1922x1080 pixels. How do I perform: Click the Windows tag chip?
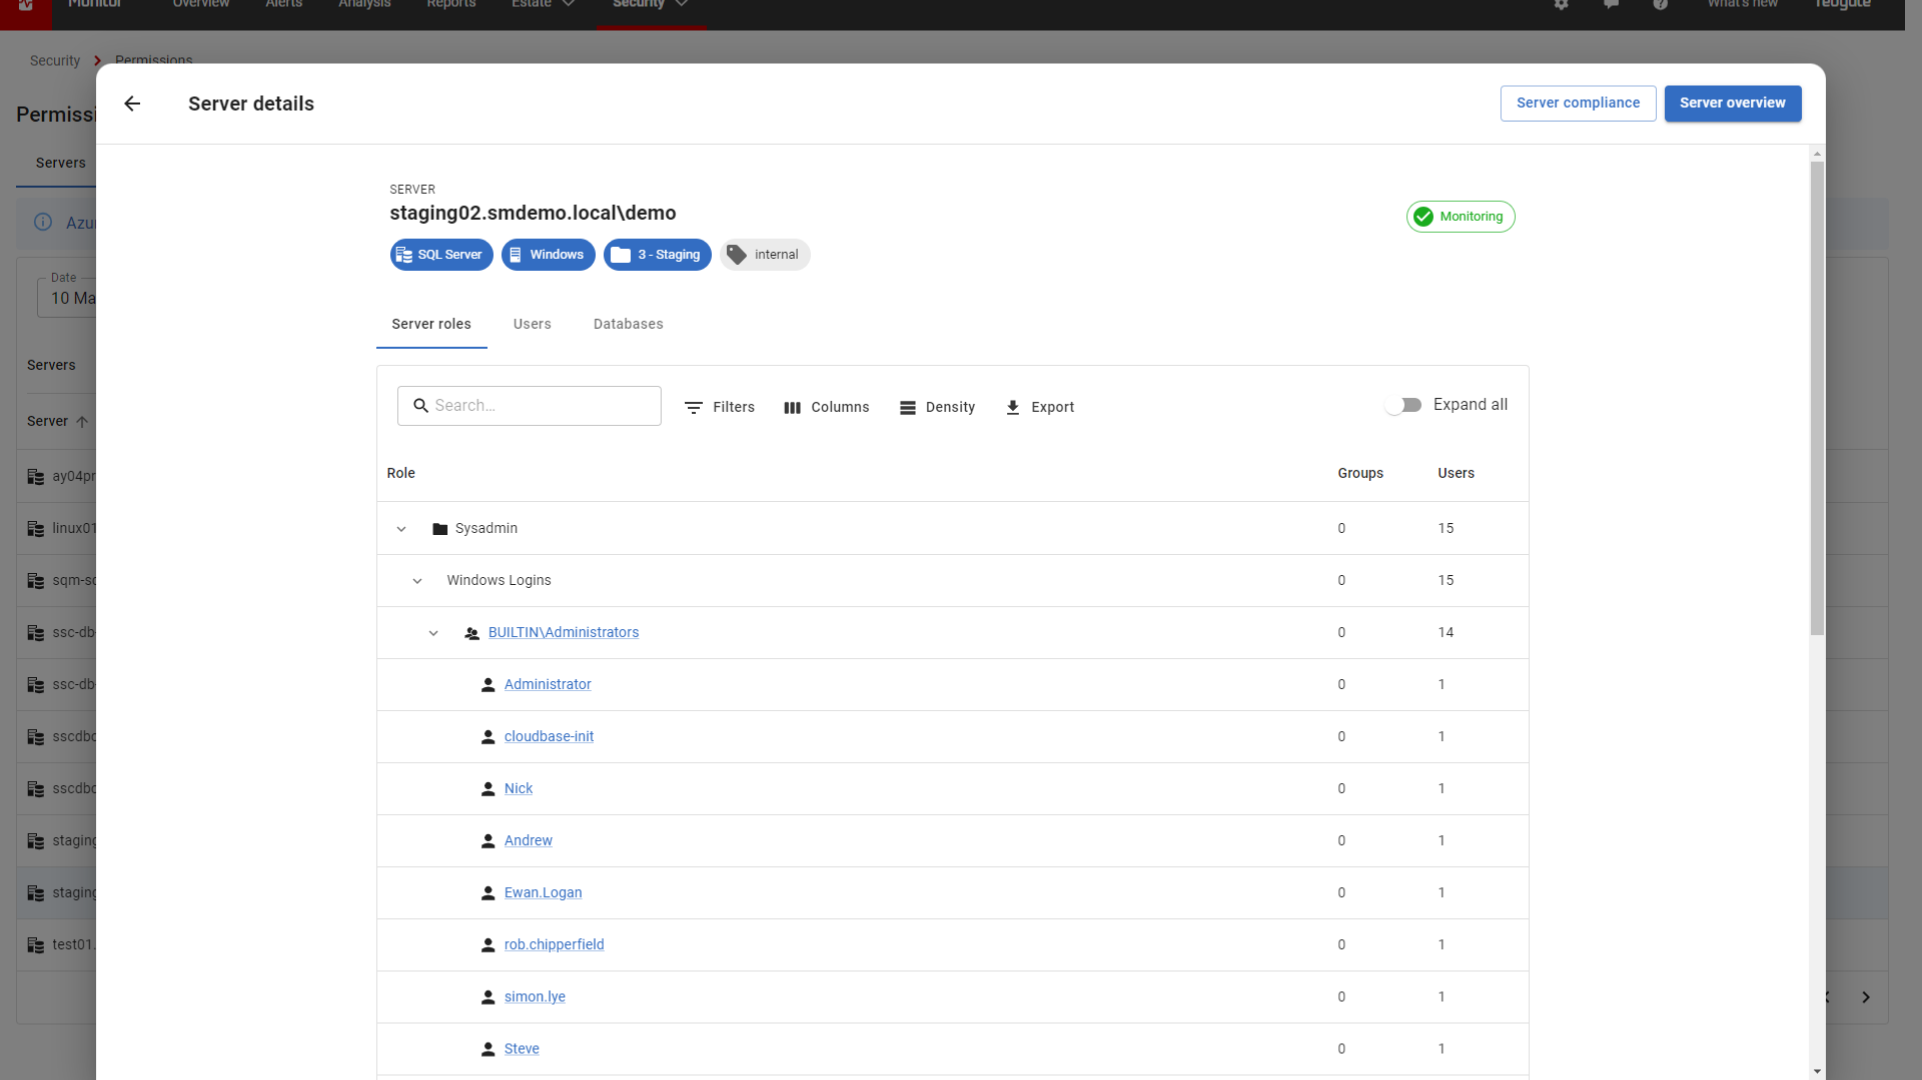coord(548,254)
